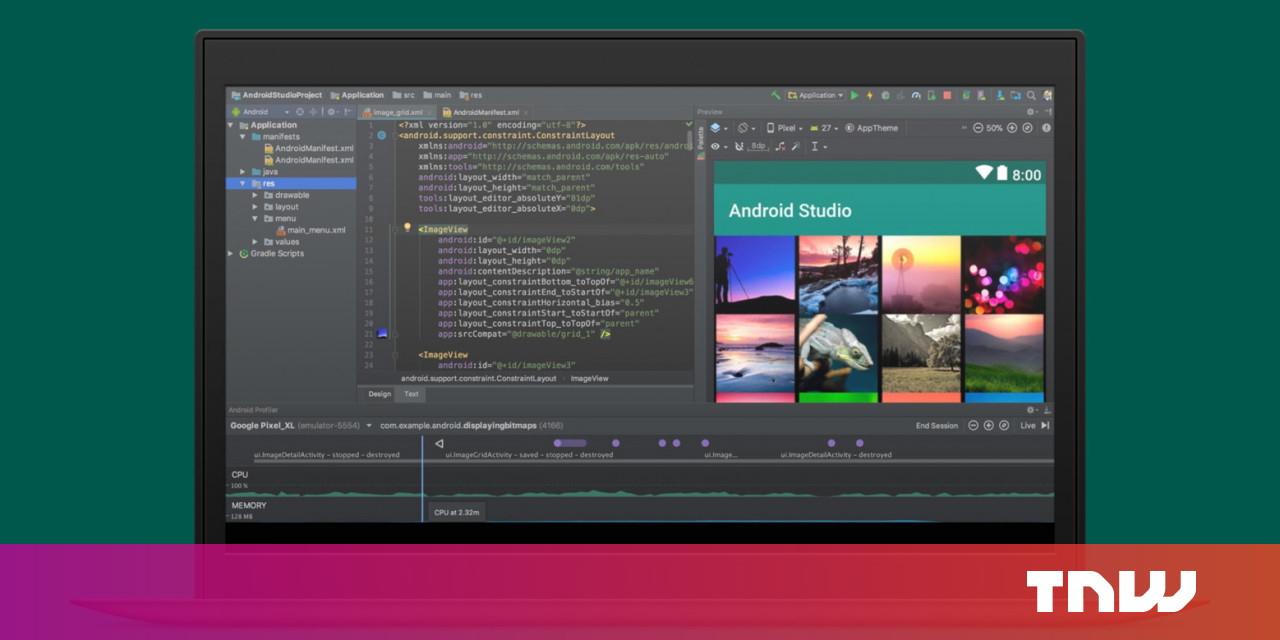The image size is (1280, 640).
Task: Hit Live to toggle live profiling
Action: coord(1031,425)
